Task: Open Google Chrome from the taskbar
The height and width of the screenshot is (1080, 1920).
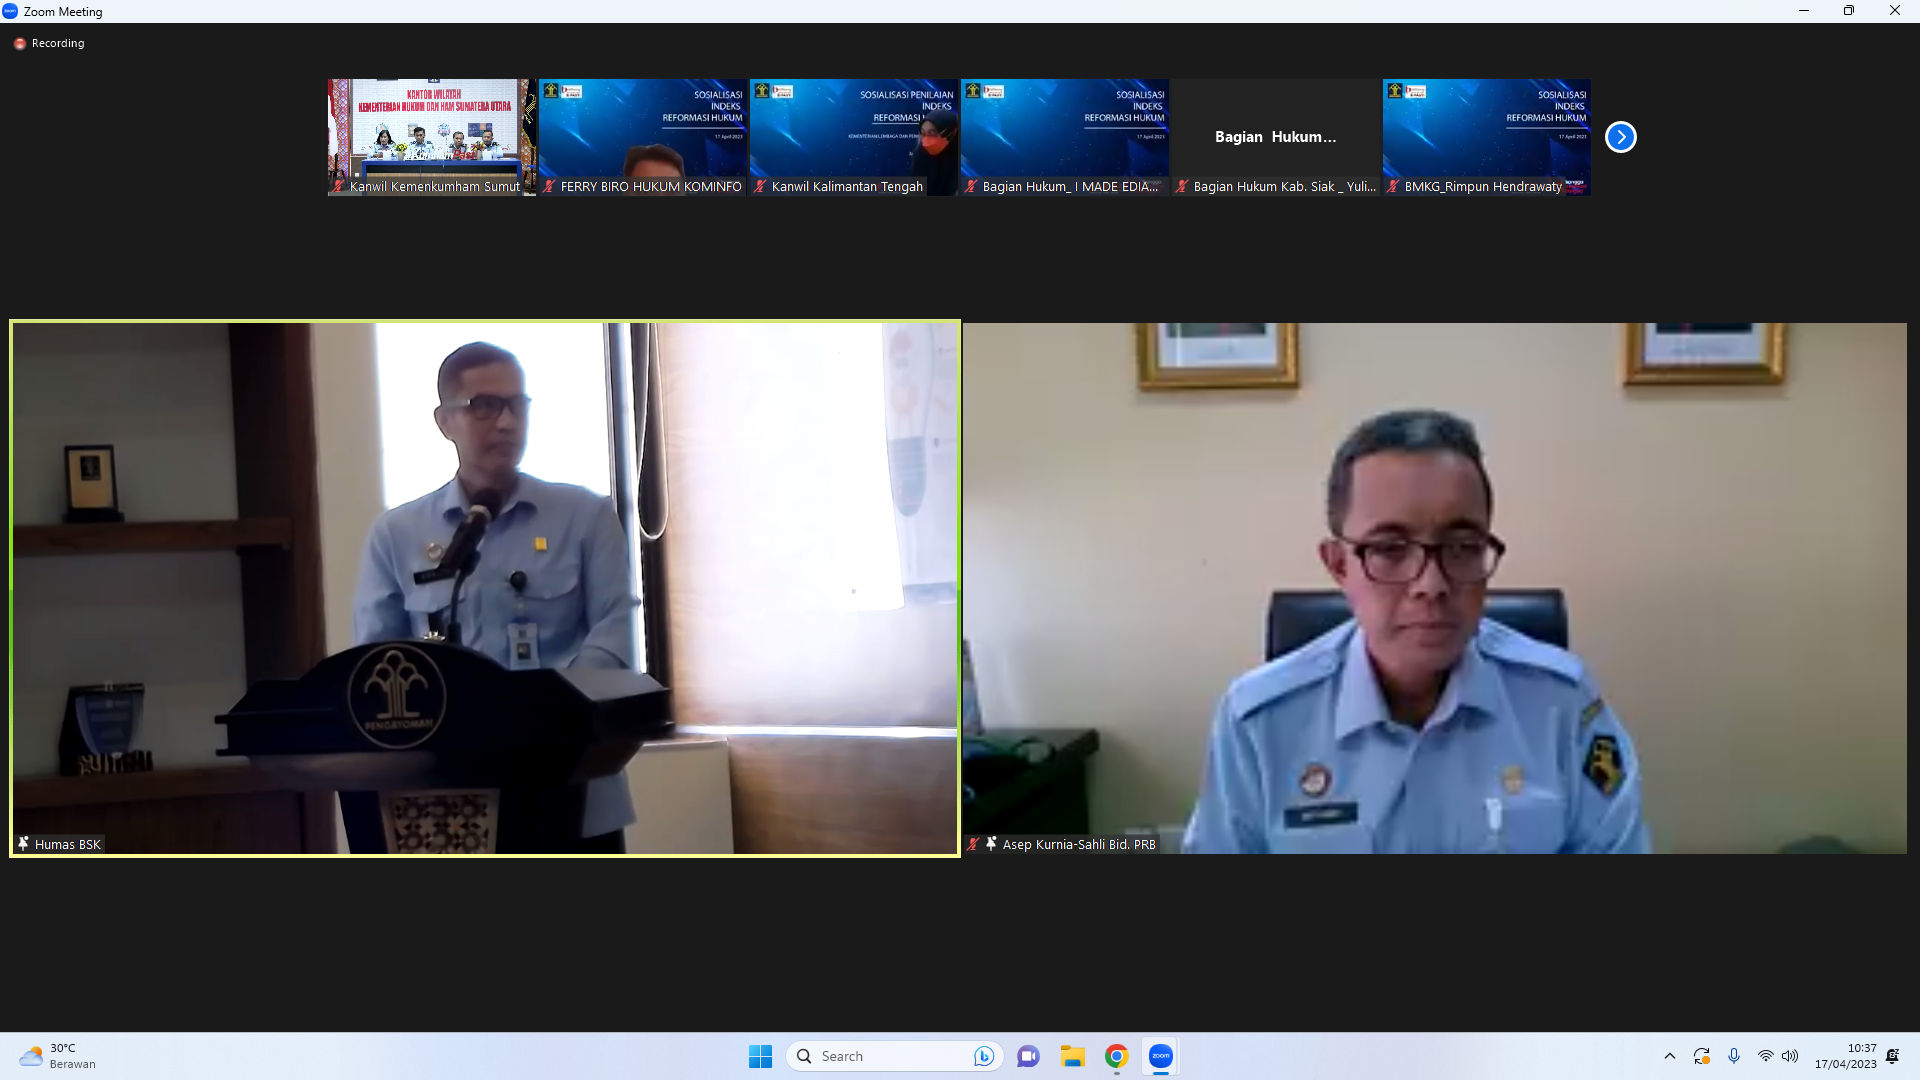Action: (x=1116, y=1056)
